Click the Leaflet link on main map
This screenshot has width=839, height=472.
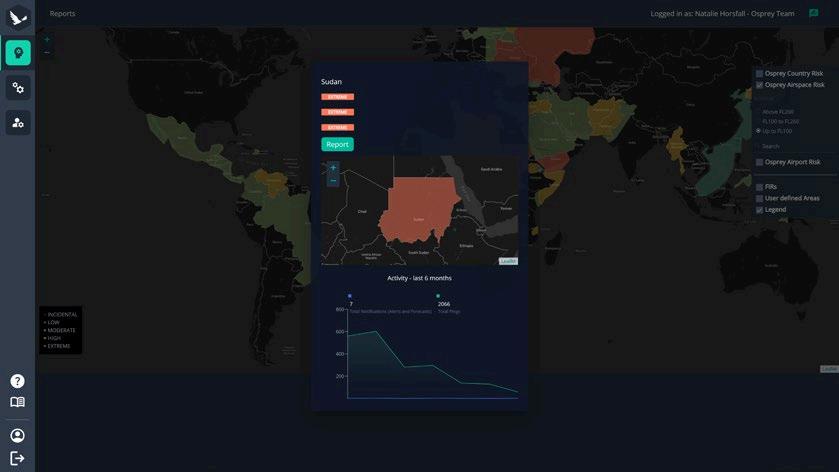[829, 369]
